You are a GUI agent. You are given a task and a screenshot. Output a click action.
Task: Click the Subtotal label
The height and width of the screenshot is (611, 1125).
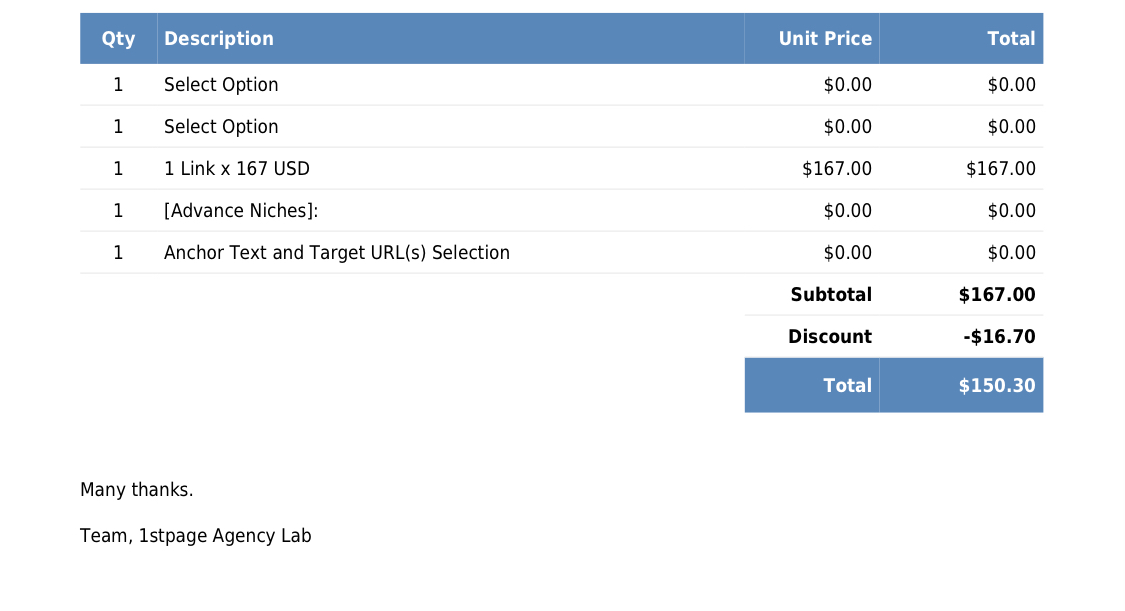pyautogui.click(x=831, y=295)
